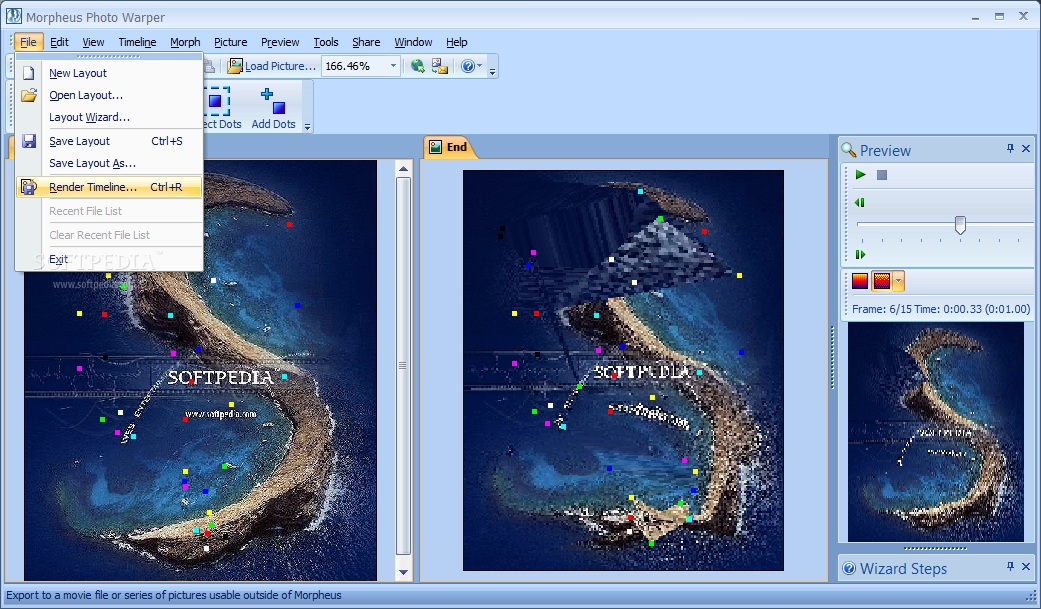The image size is (1041, 609).
Task: Select the Add Dots tool
Action: (x=273, y=108)
